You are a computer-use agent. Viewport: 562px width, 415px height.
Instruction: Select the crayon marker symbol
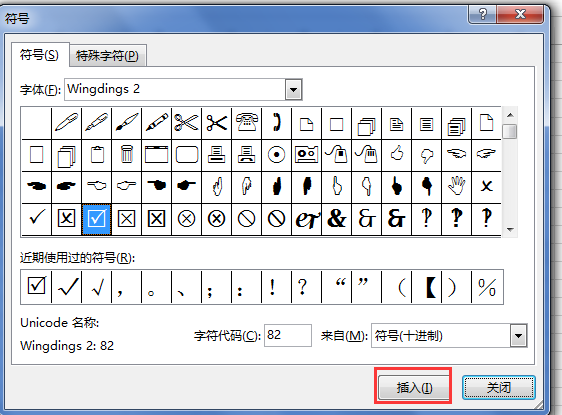[157, 123]
